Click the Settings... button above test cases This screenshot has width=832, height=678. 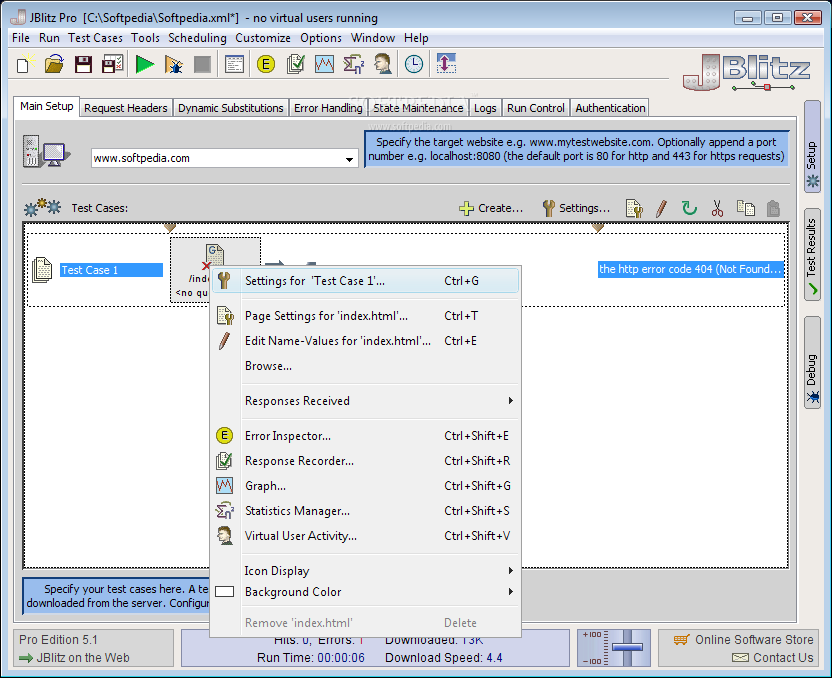tap(576, 208)
